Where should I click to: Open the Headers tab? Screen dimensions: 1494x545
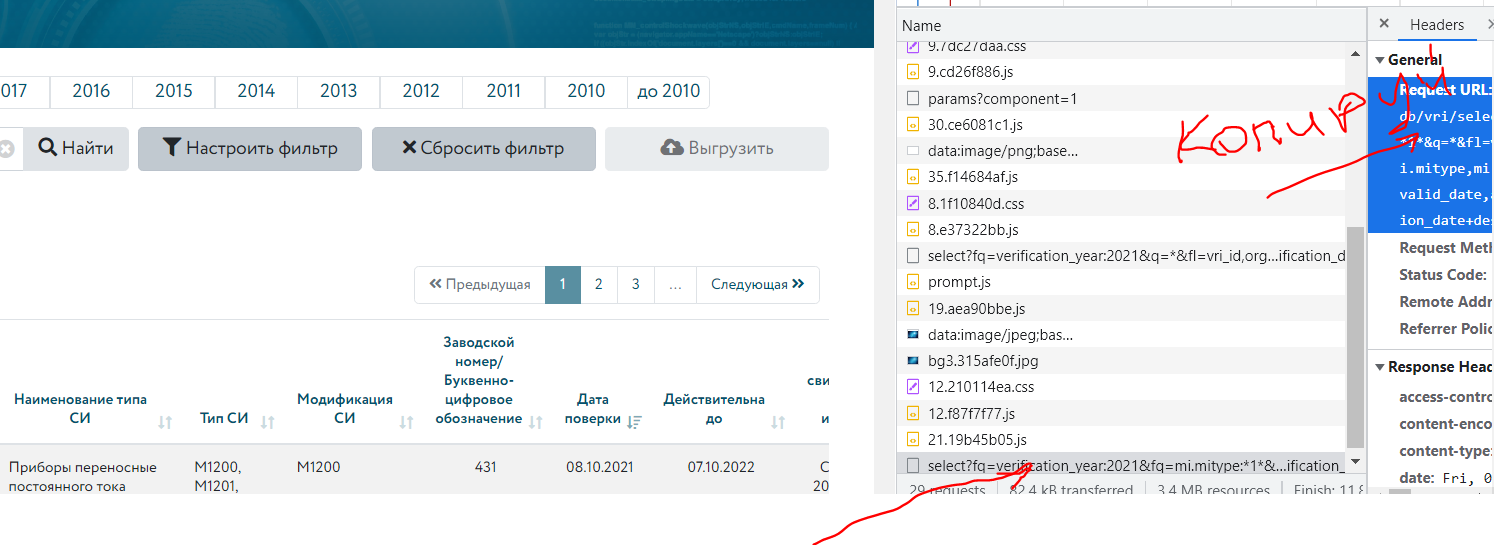(x=1436, y=25)
